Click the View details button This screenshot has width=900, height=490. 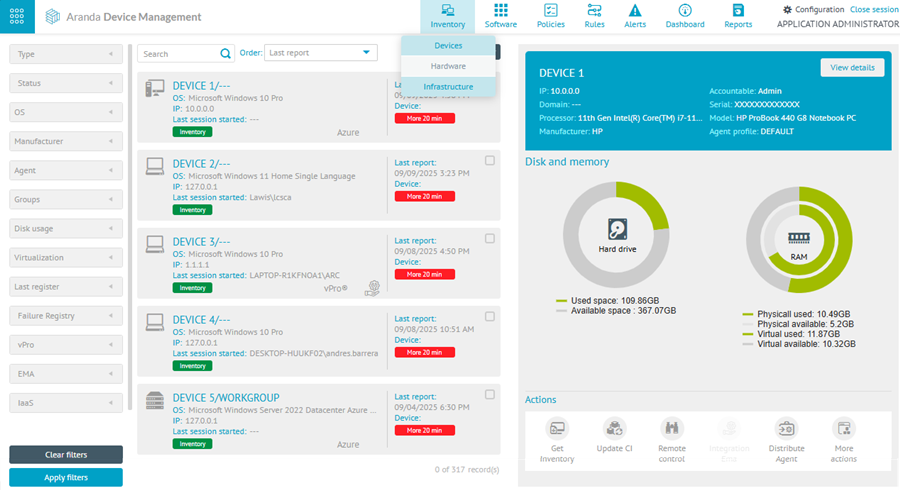point(852,68)
